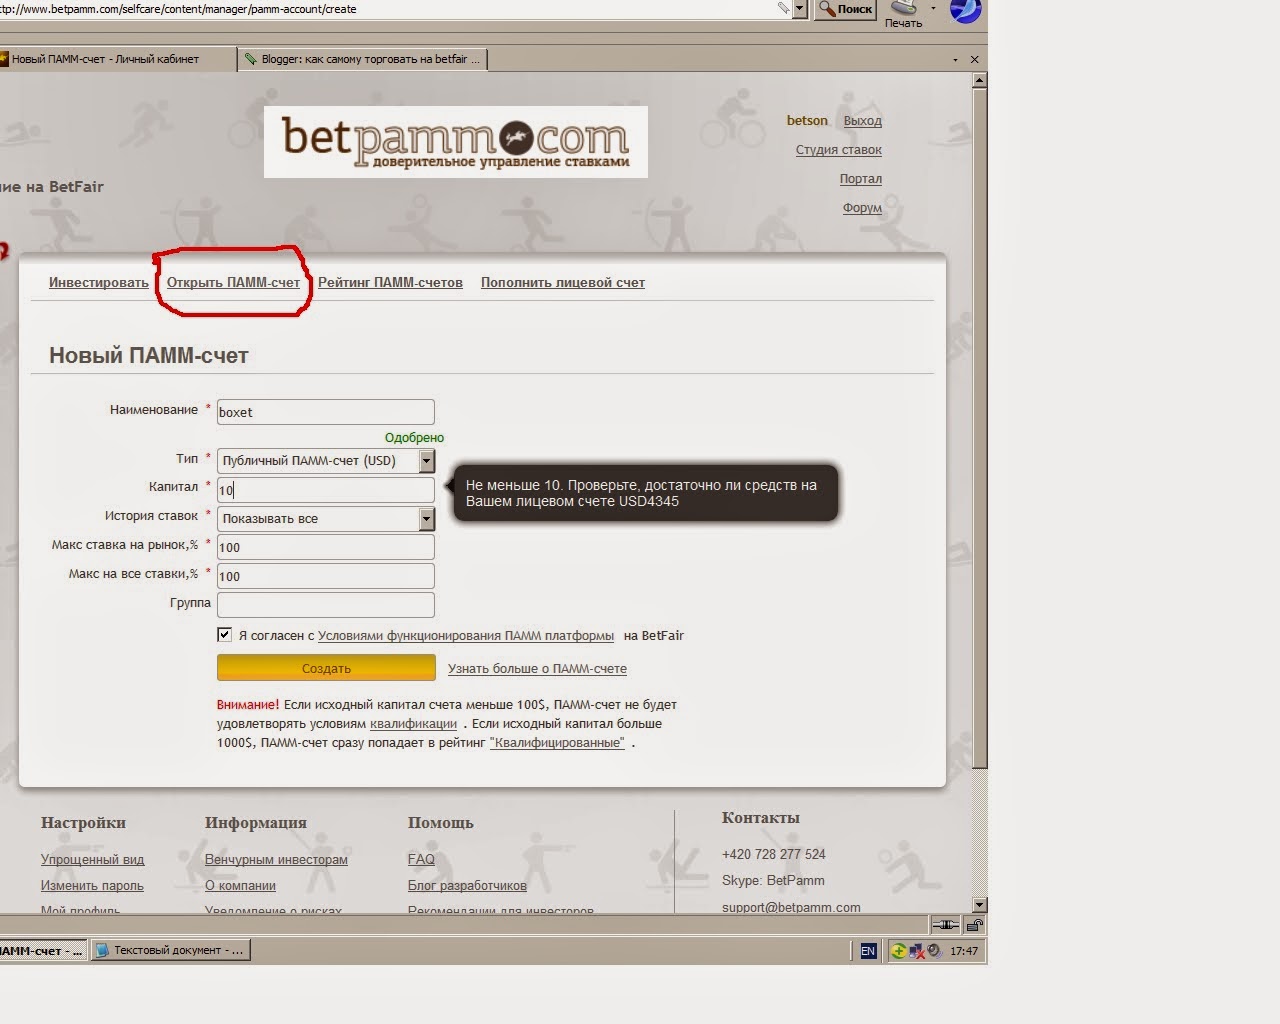Open the betson user profile link
The image size is (1280, 1024).
point(807,120)
